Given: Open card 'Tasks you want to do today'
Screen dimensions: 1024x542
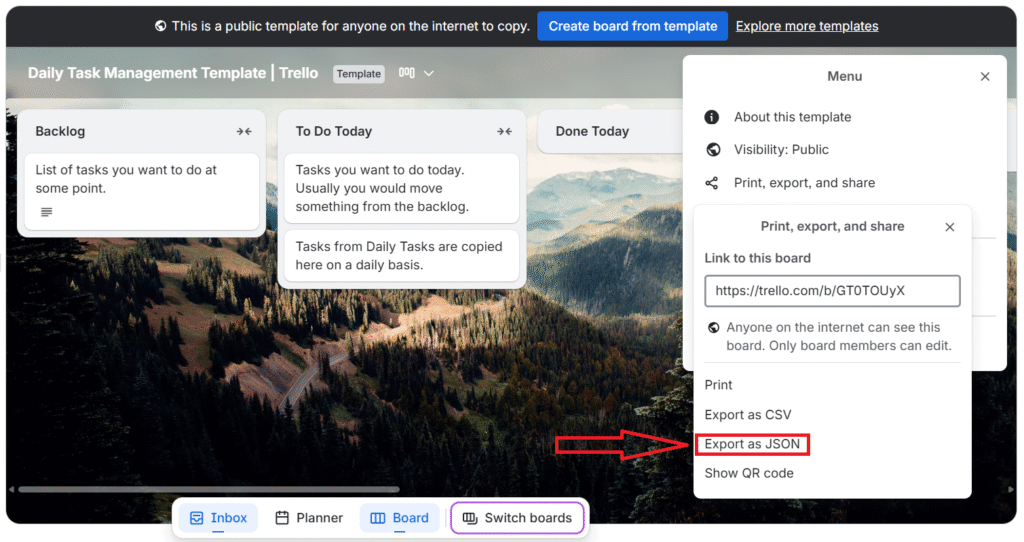Looking at the screenshot, I should pos(401,188).
